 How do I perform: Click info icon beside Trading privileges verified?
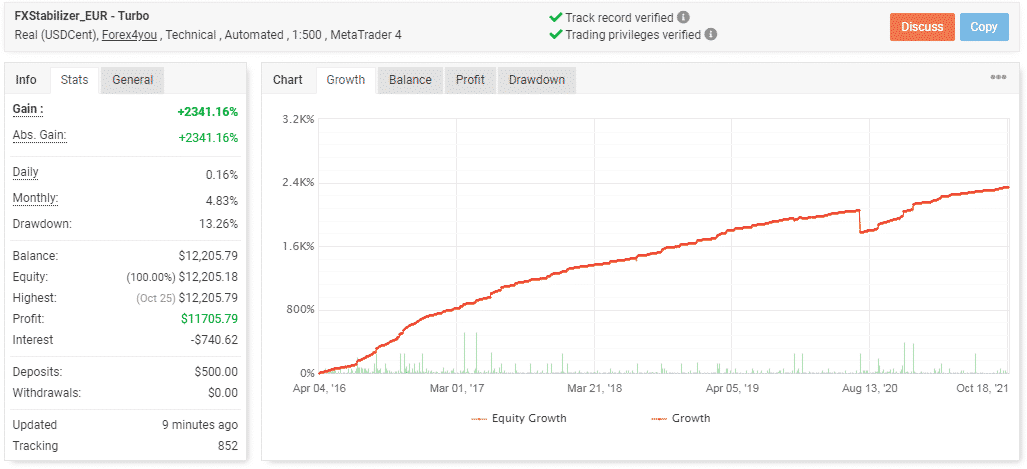(711, 34)
